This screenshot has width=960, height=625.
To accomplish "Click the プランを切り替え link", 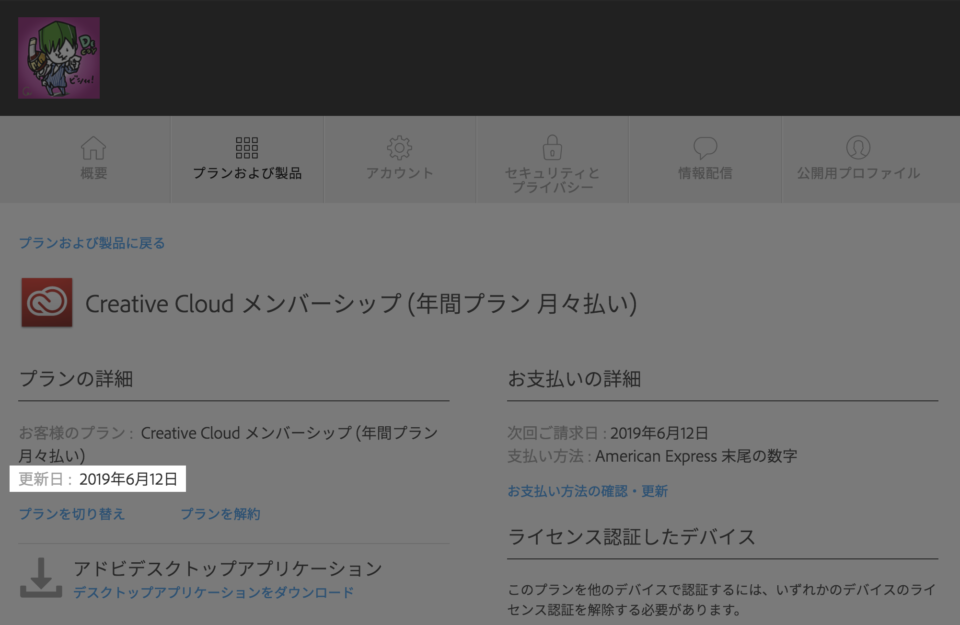I will [x=72, y=514].
